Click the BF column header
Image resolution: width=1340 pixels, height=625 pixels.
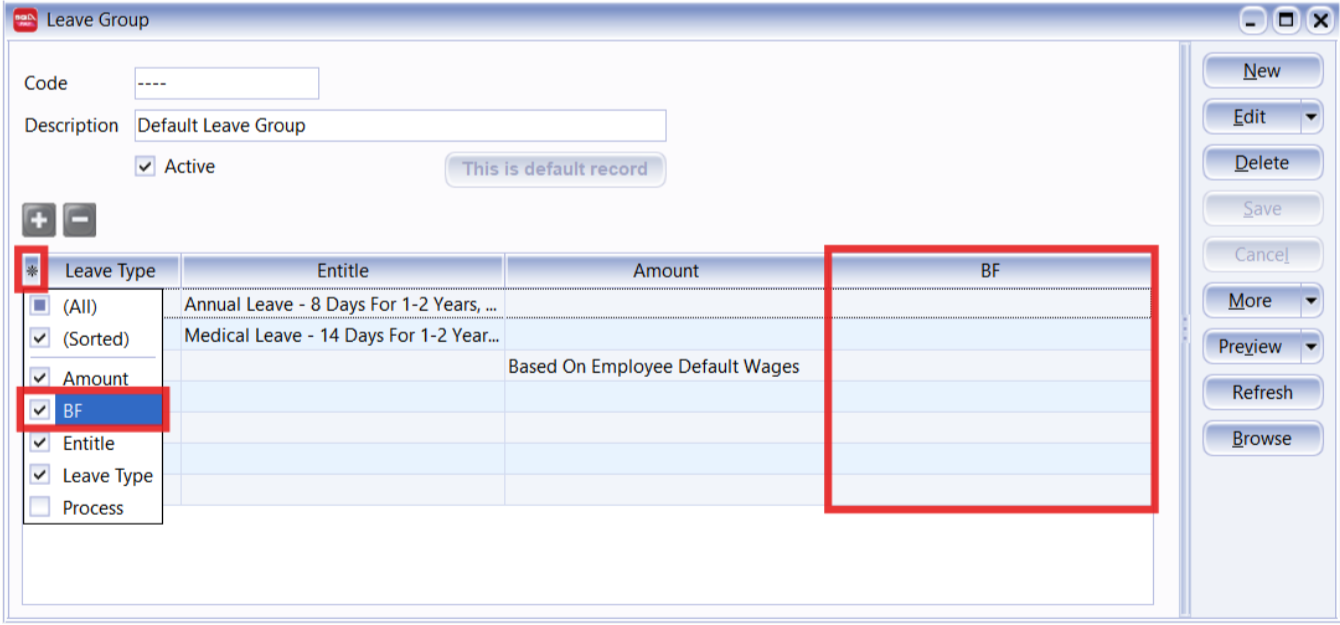tap(990, 271)
